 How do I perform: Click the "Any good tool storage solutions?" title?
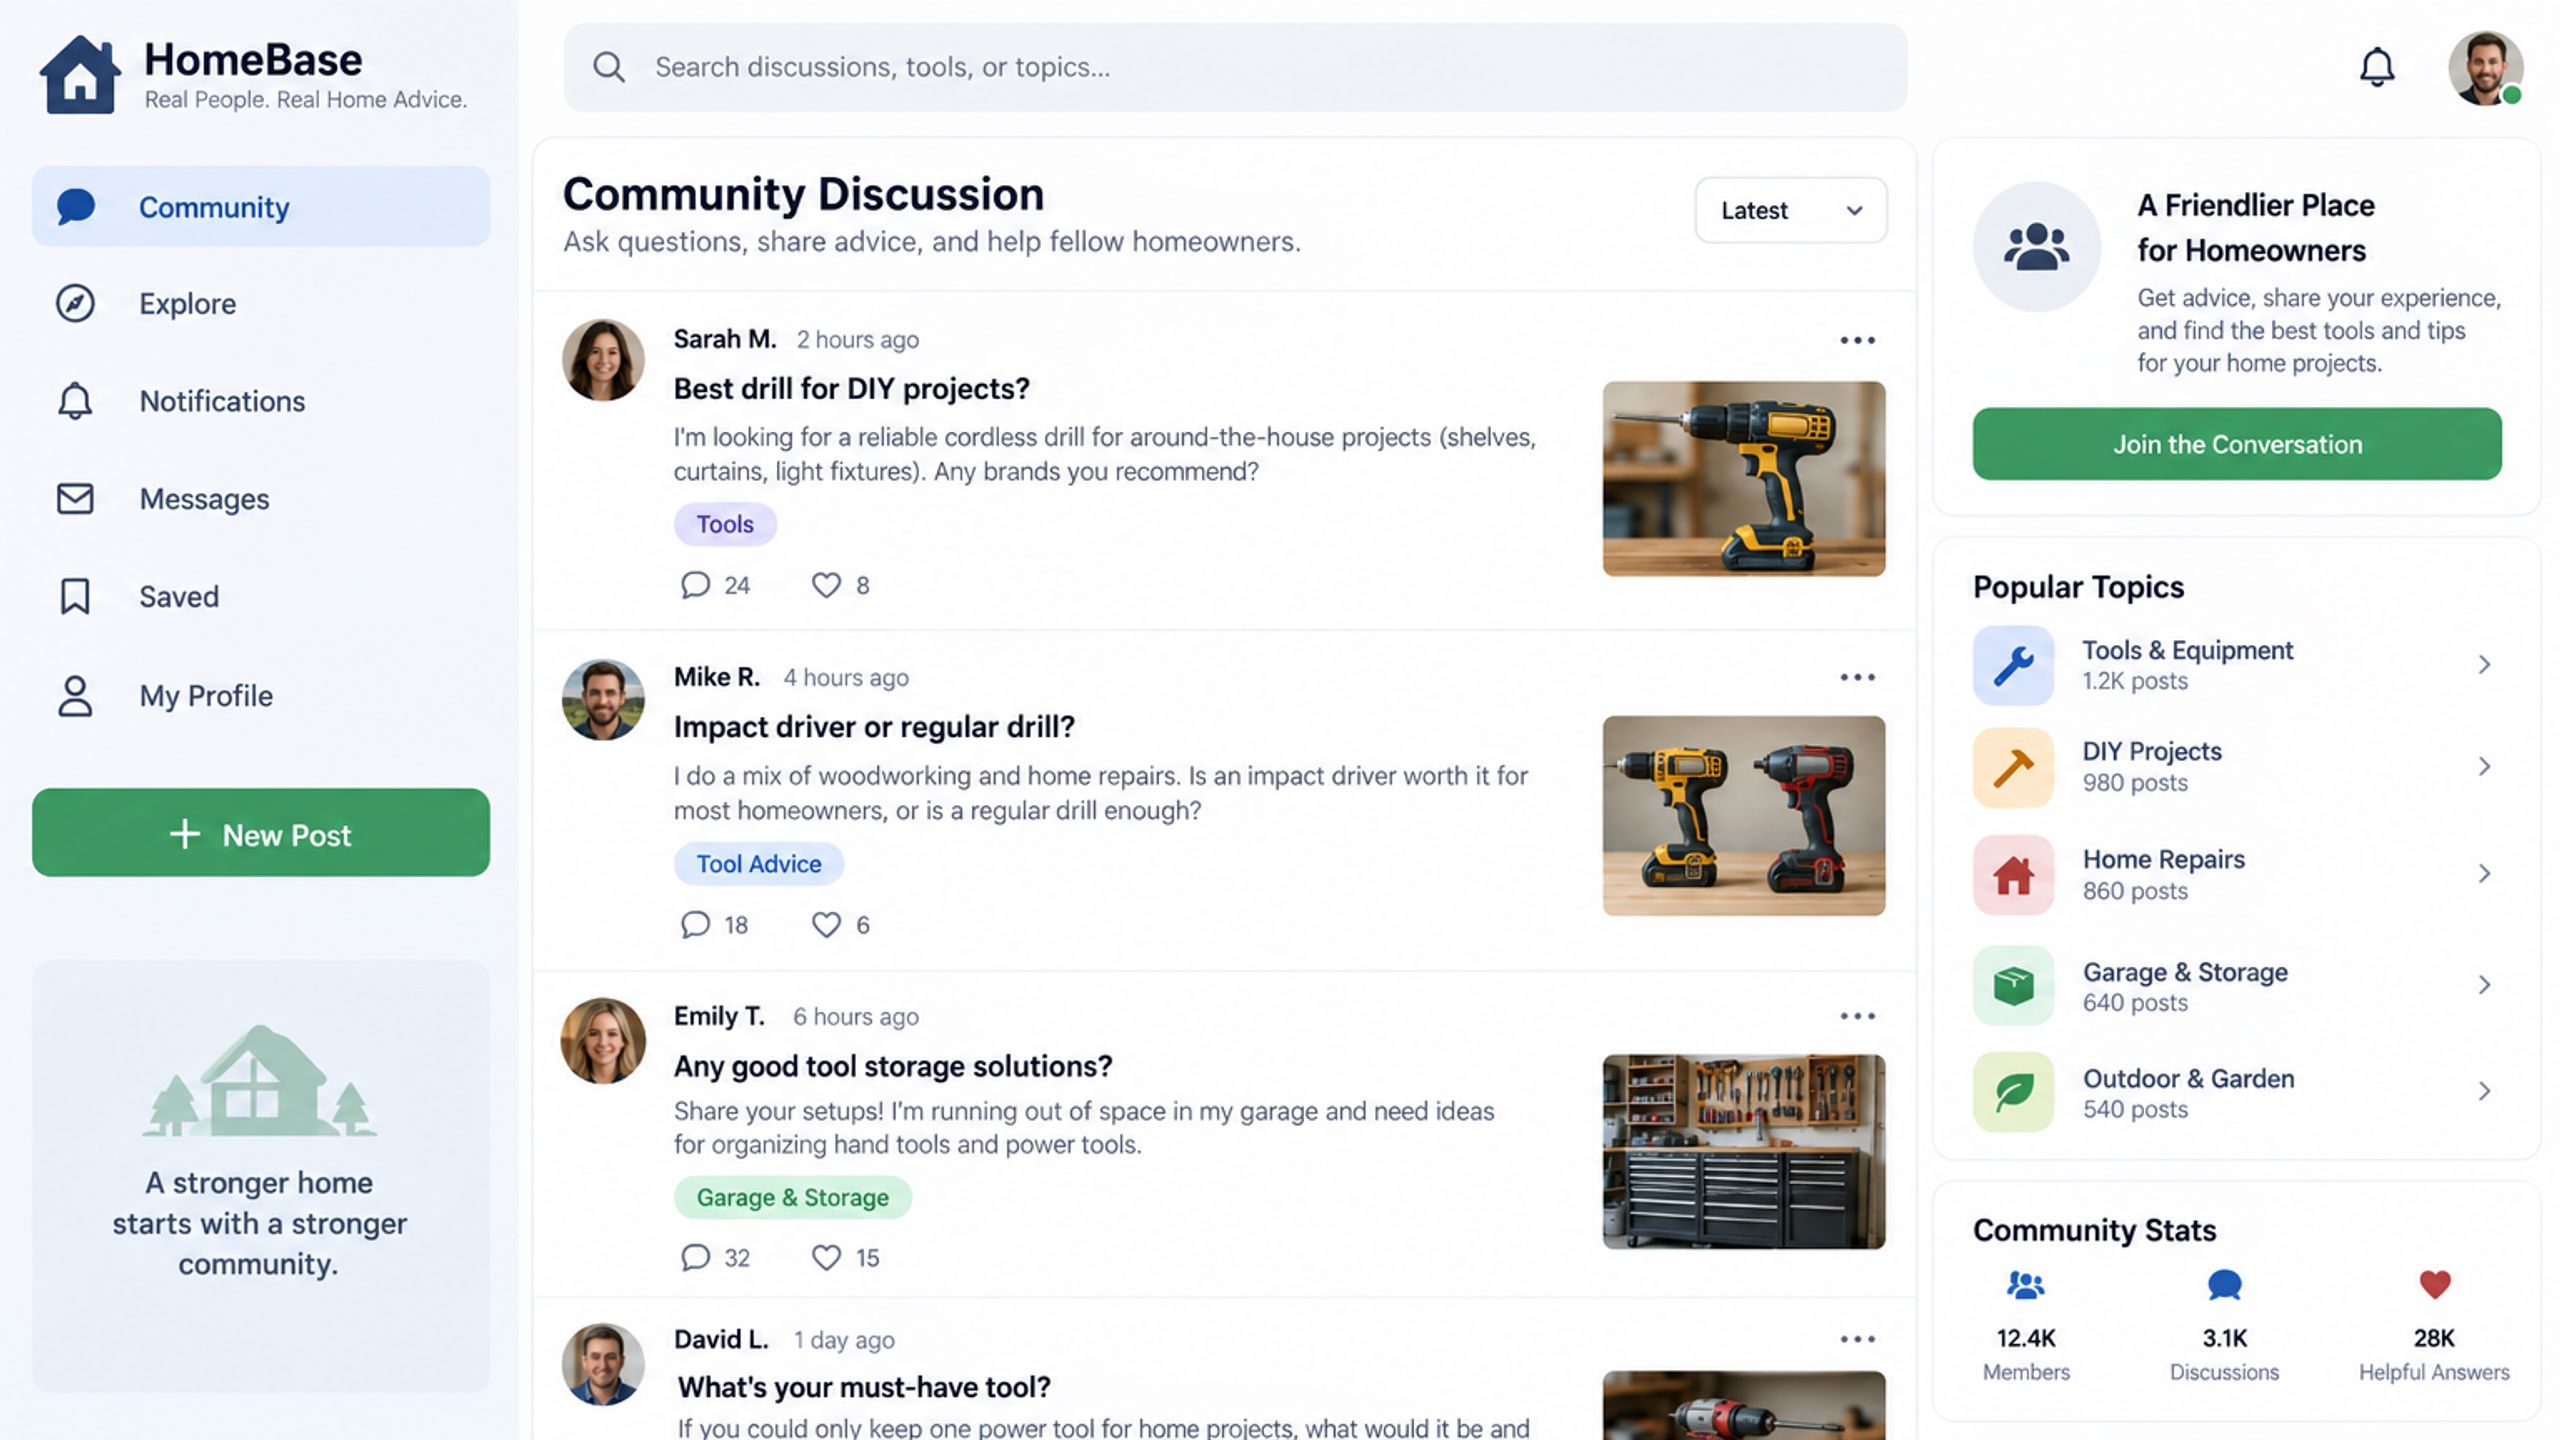point(893,1066)
